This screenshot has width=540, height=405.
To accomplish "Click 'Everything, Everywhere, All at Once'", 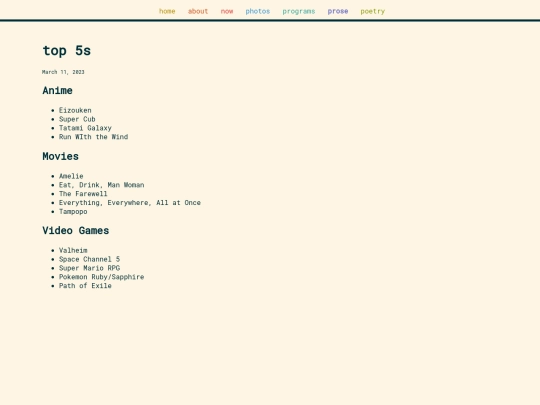I will coord(130,203).
